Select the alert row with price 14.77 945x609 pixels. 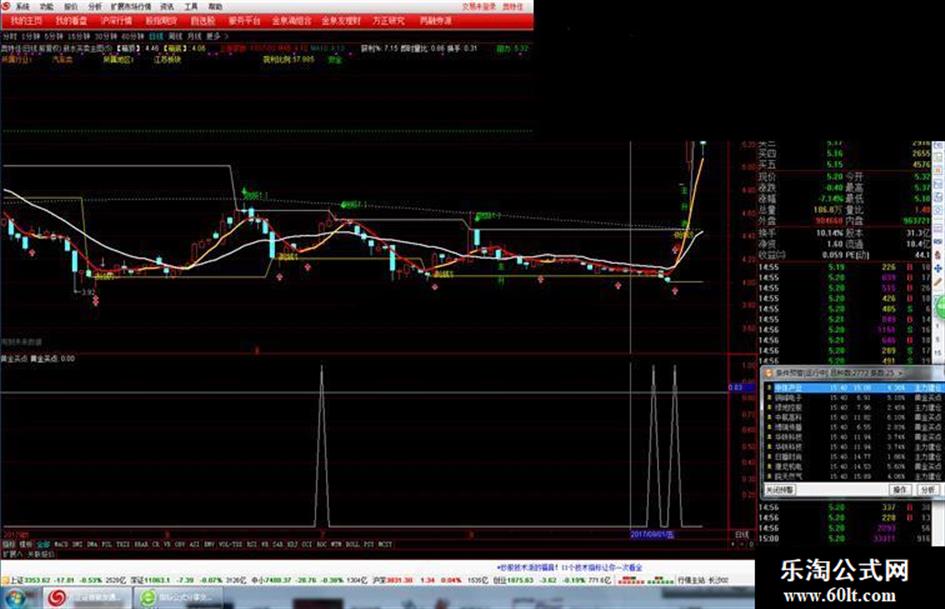[x=853, y=456]
